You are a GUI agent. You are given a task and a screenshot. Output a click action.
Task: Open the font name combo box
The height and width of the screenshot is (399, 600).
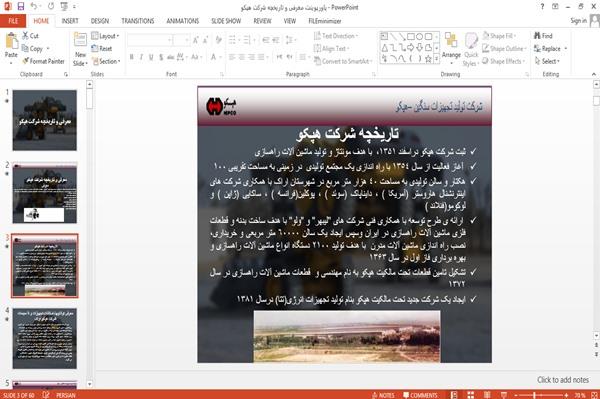(x=150, y=40)
